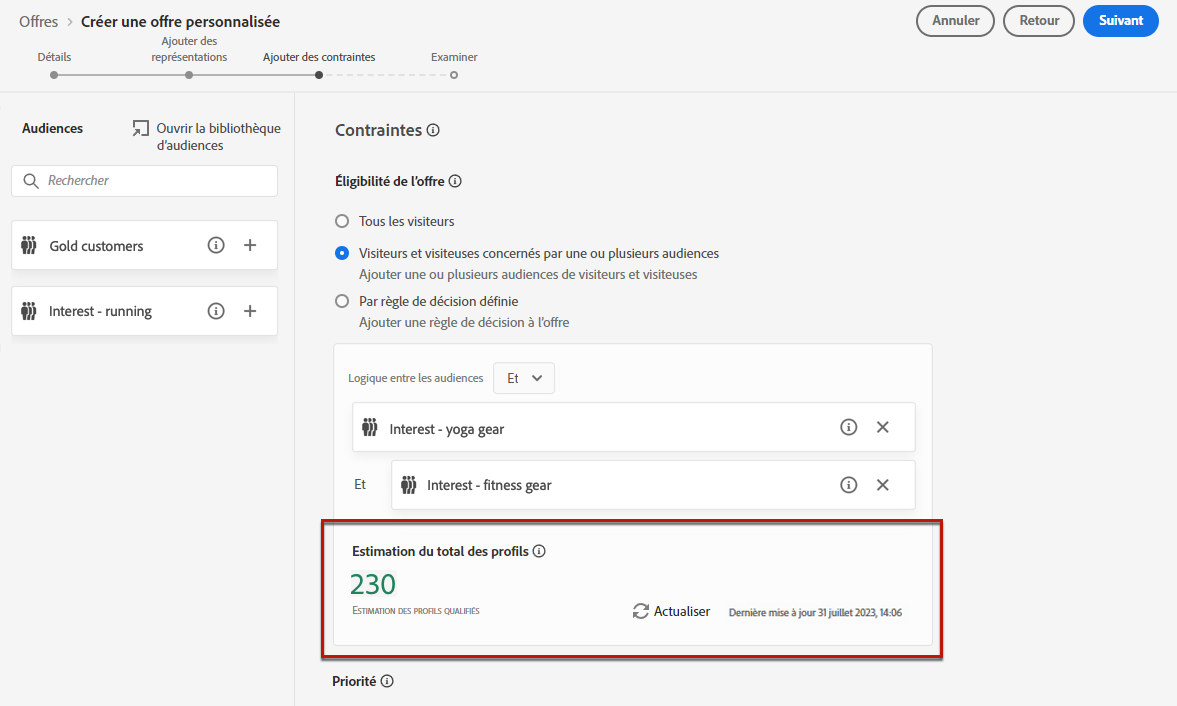View info for Interest - yoga gear
This screenshot has width=1177, height=706.
(x=849, y=427)
